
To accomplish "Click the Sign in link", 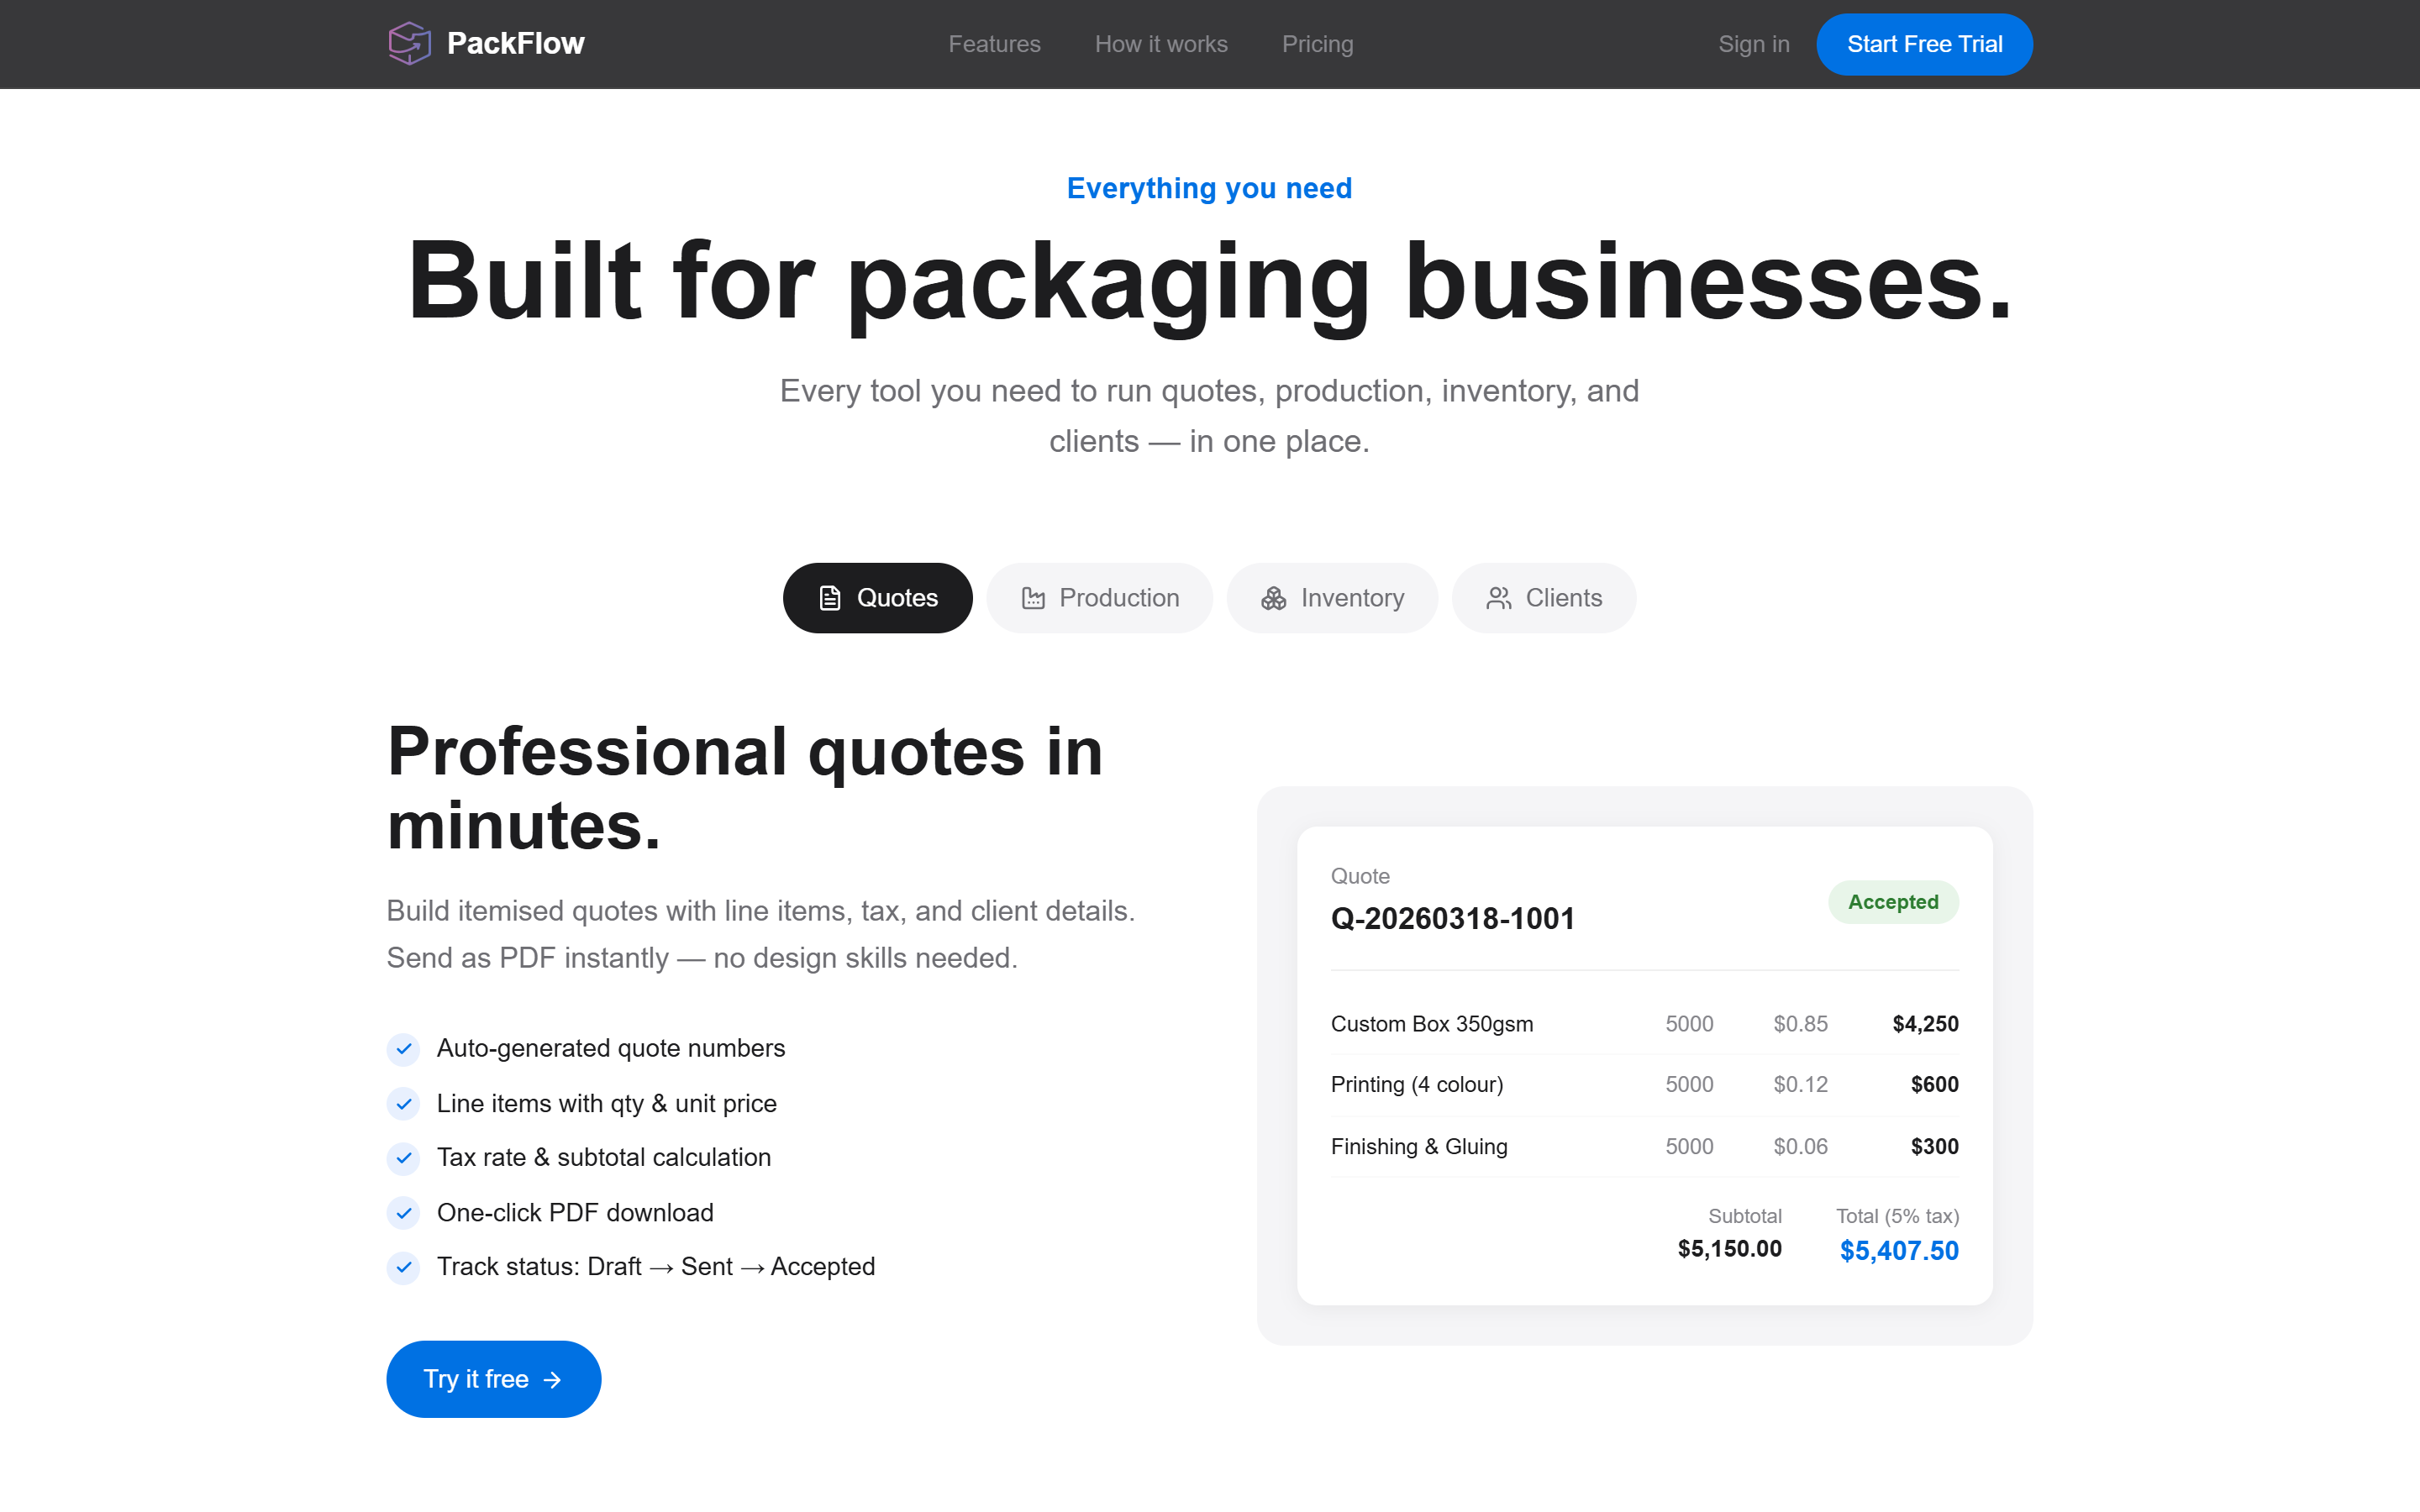I will coord(1753,43).
